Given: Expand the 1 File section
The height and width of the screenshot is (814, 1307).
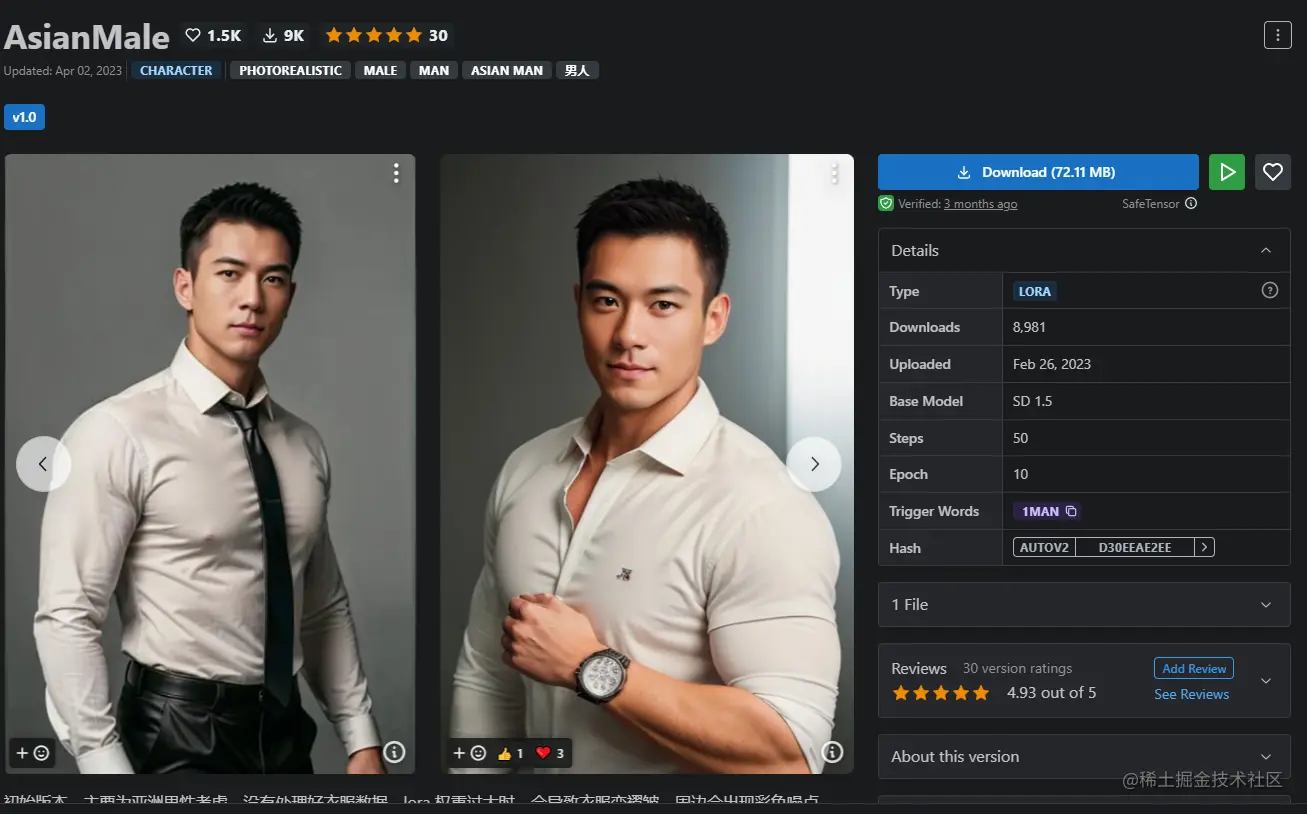Looking at the screenshot, I should (1084, 604).
